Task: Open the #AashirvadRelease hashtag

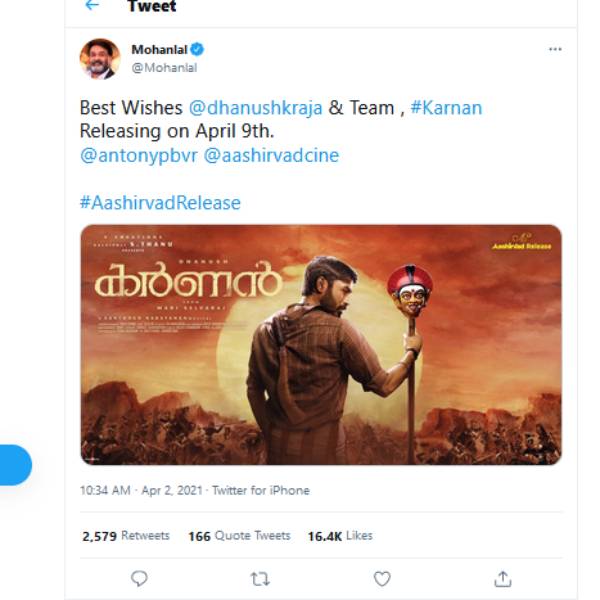Action: [x=160, y=202]
